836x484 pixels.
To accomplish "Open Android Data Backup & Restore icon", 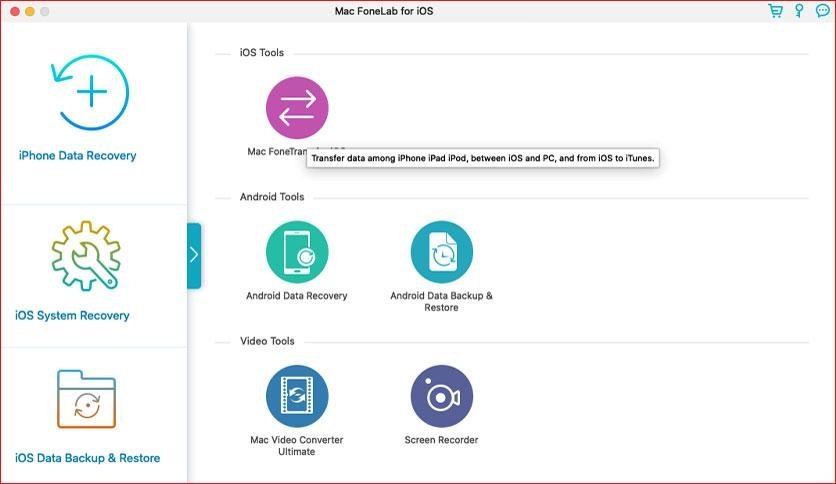I will [x=441, y=252].
